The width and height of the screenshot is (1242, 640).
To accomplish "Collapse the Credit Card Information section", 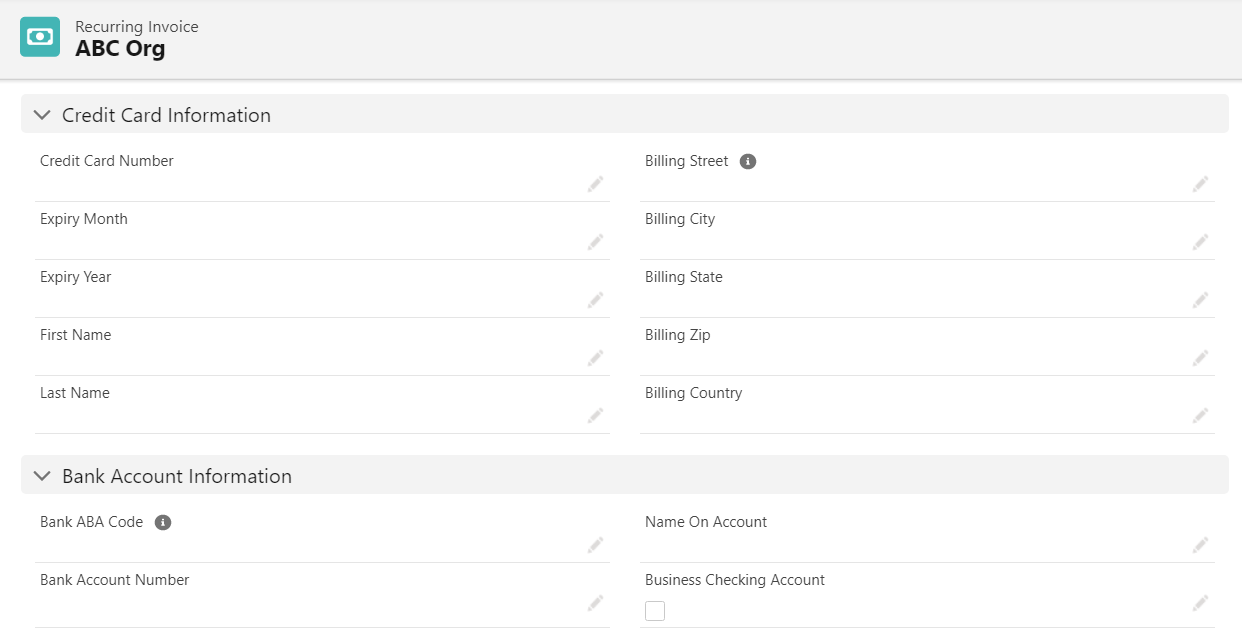I will (42, 115).
